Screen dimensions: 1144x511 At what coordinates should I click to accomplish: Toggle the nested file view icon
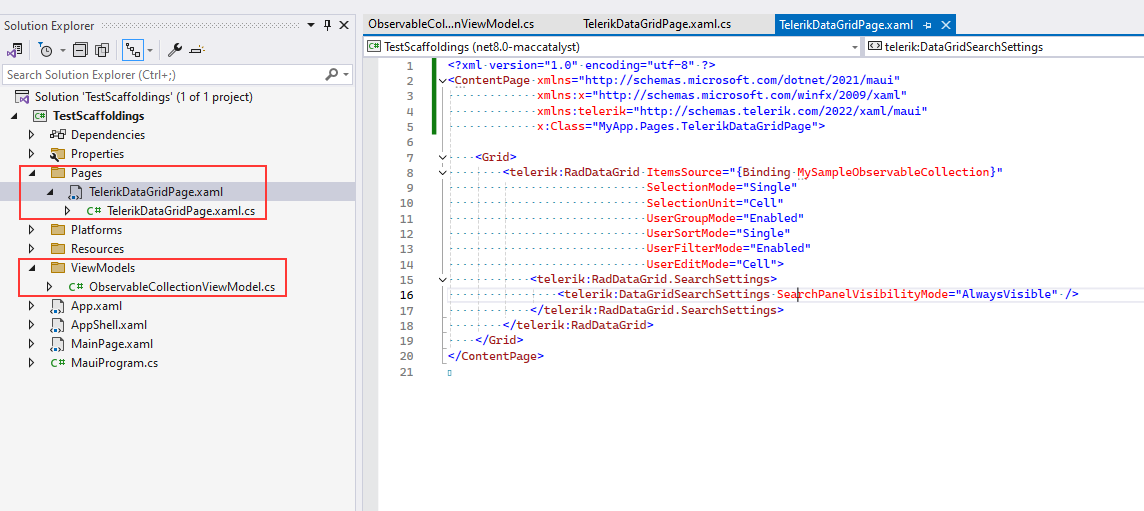pos(132,50)
